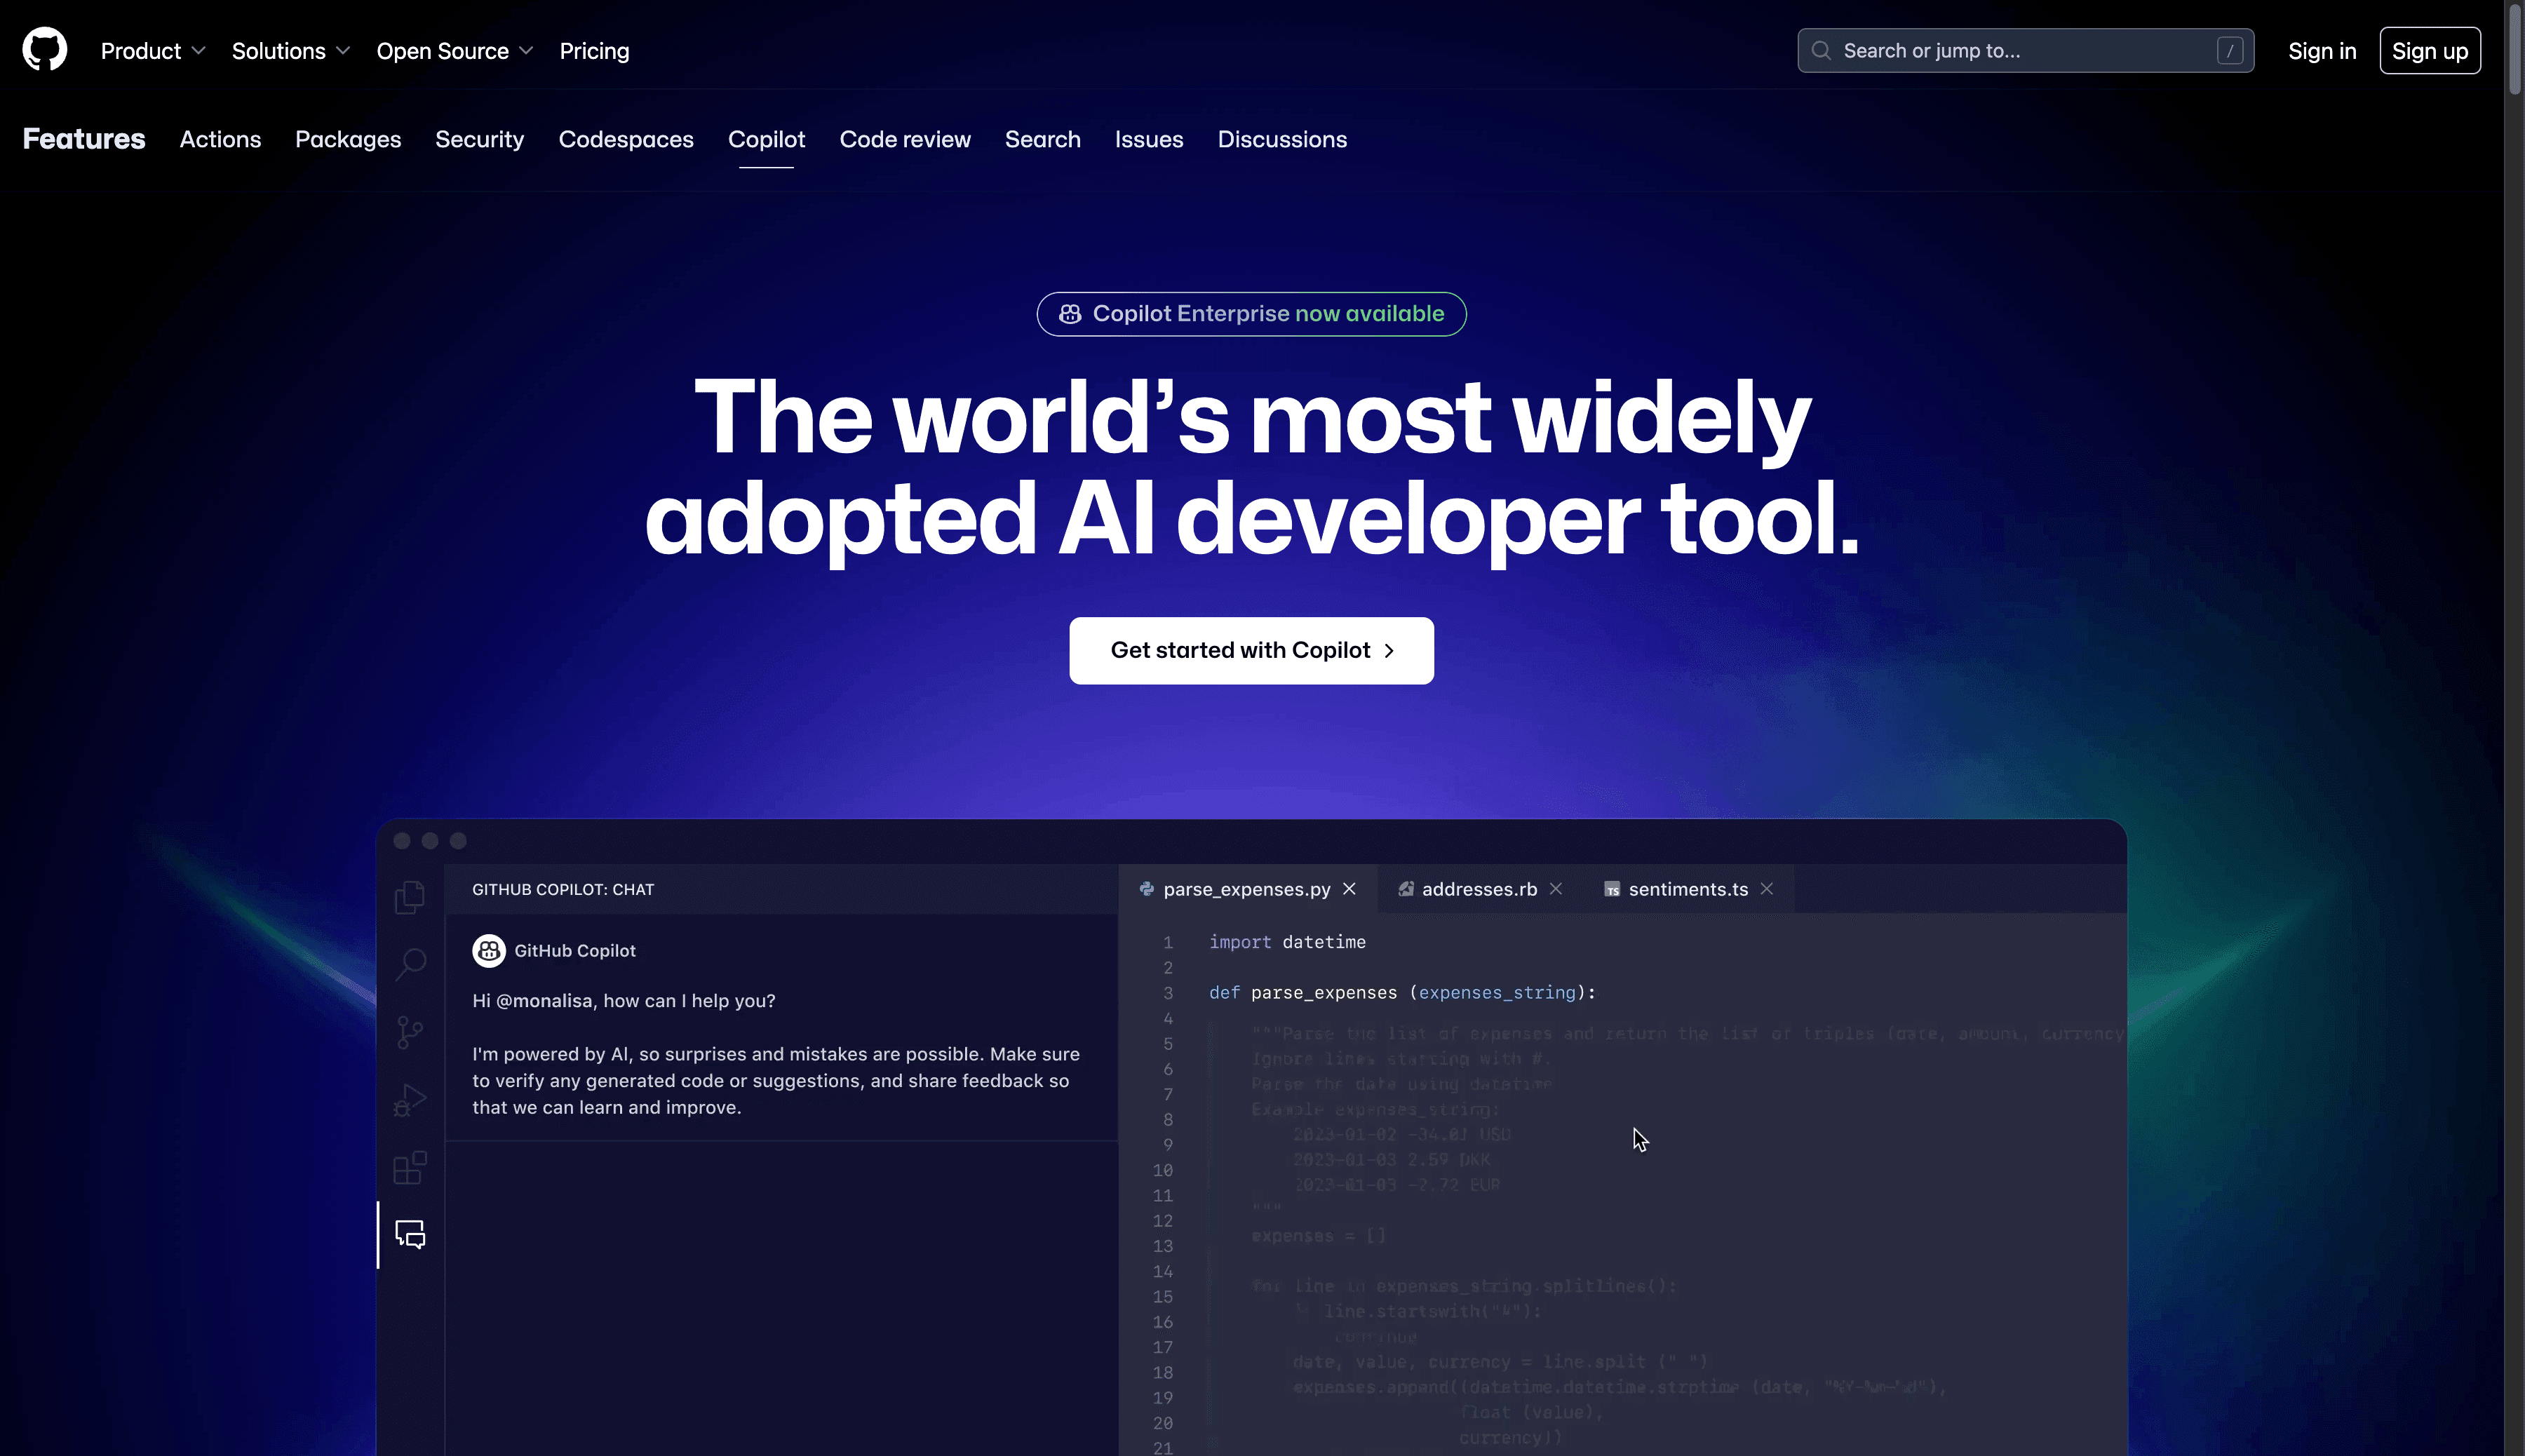Close the parse_expenses.py tab
This screenshot has width=2525, height=1456.
click(x=1349, y=888)
